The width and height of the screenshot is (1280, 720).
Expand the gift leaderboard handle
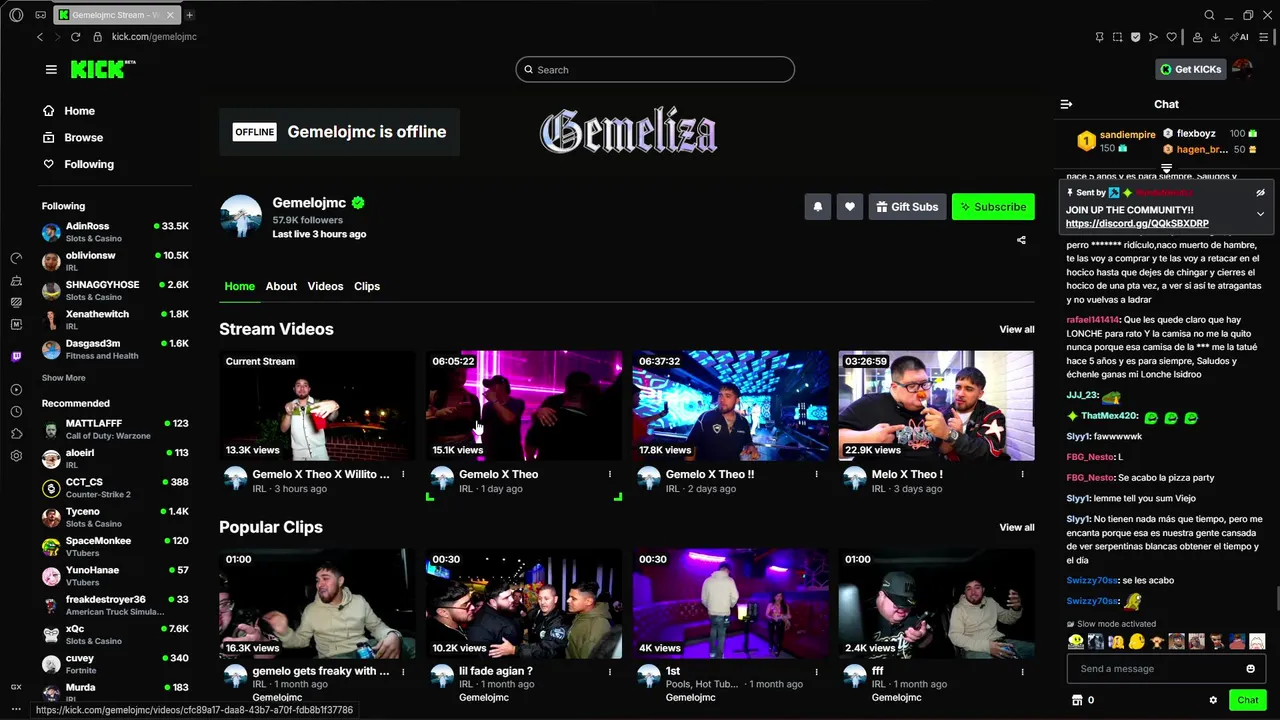[x=1166, y=168]
